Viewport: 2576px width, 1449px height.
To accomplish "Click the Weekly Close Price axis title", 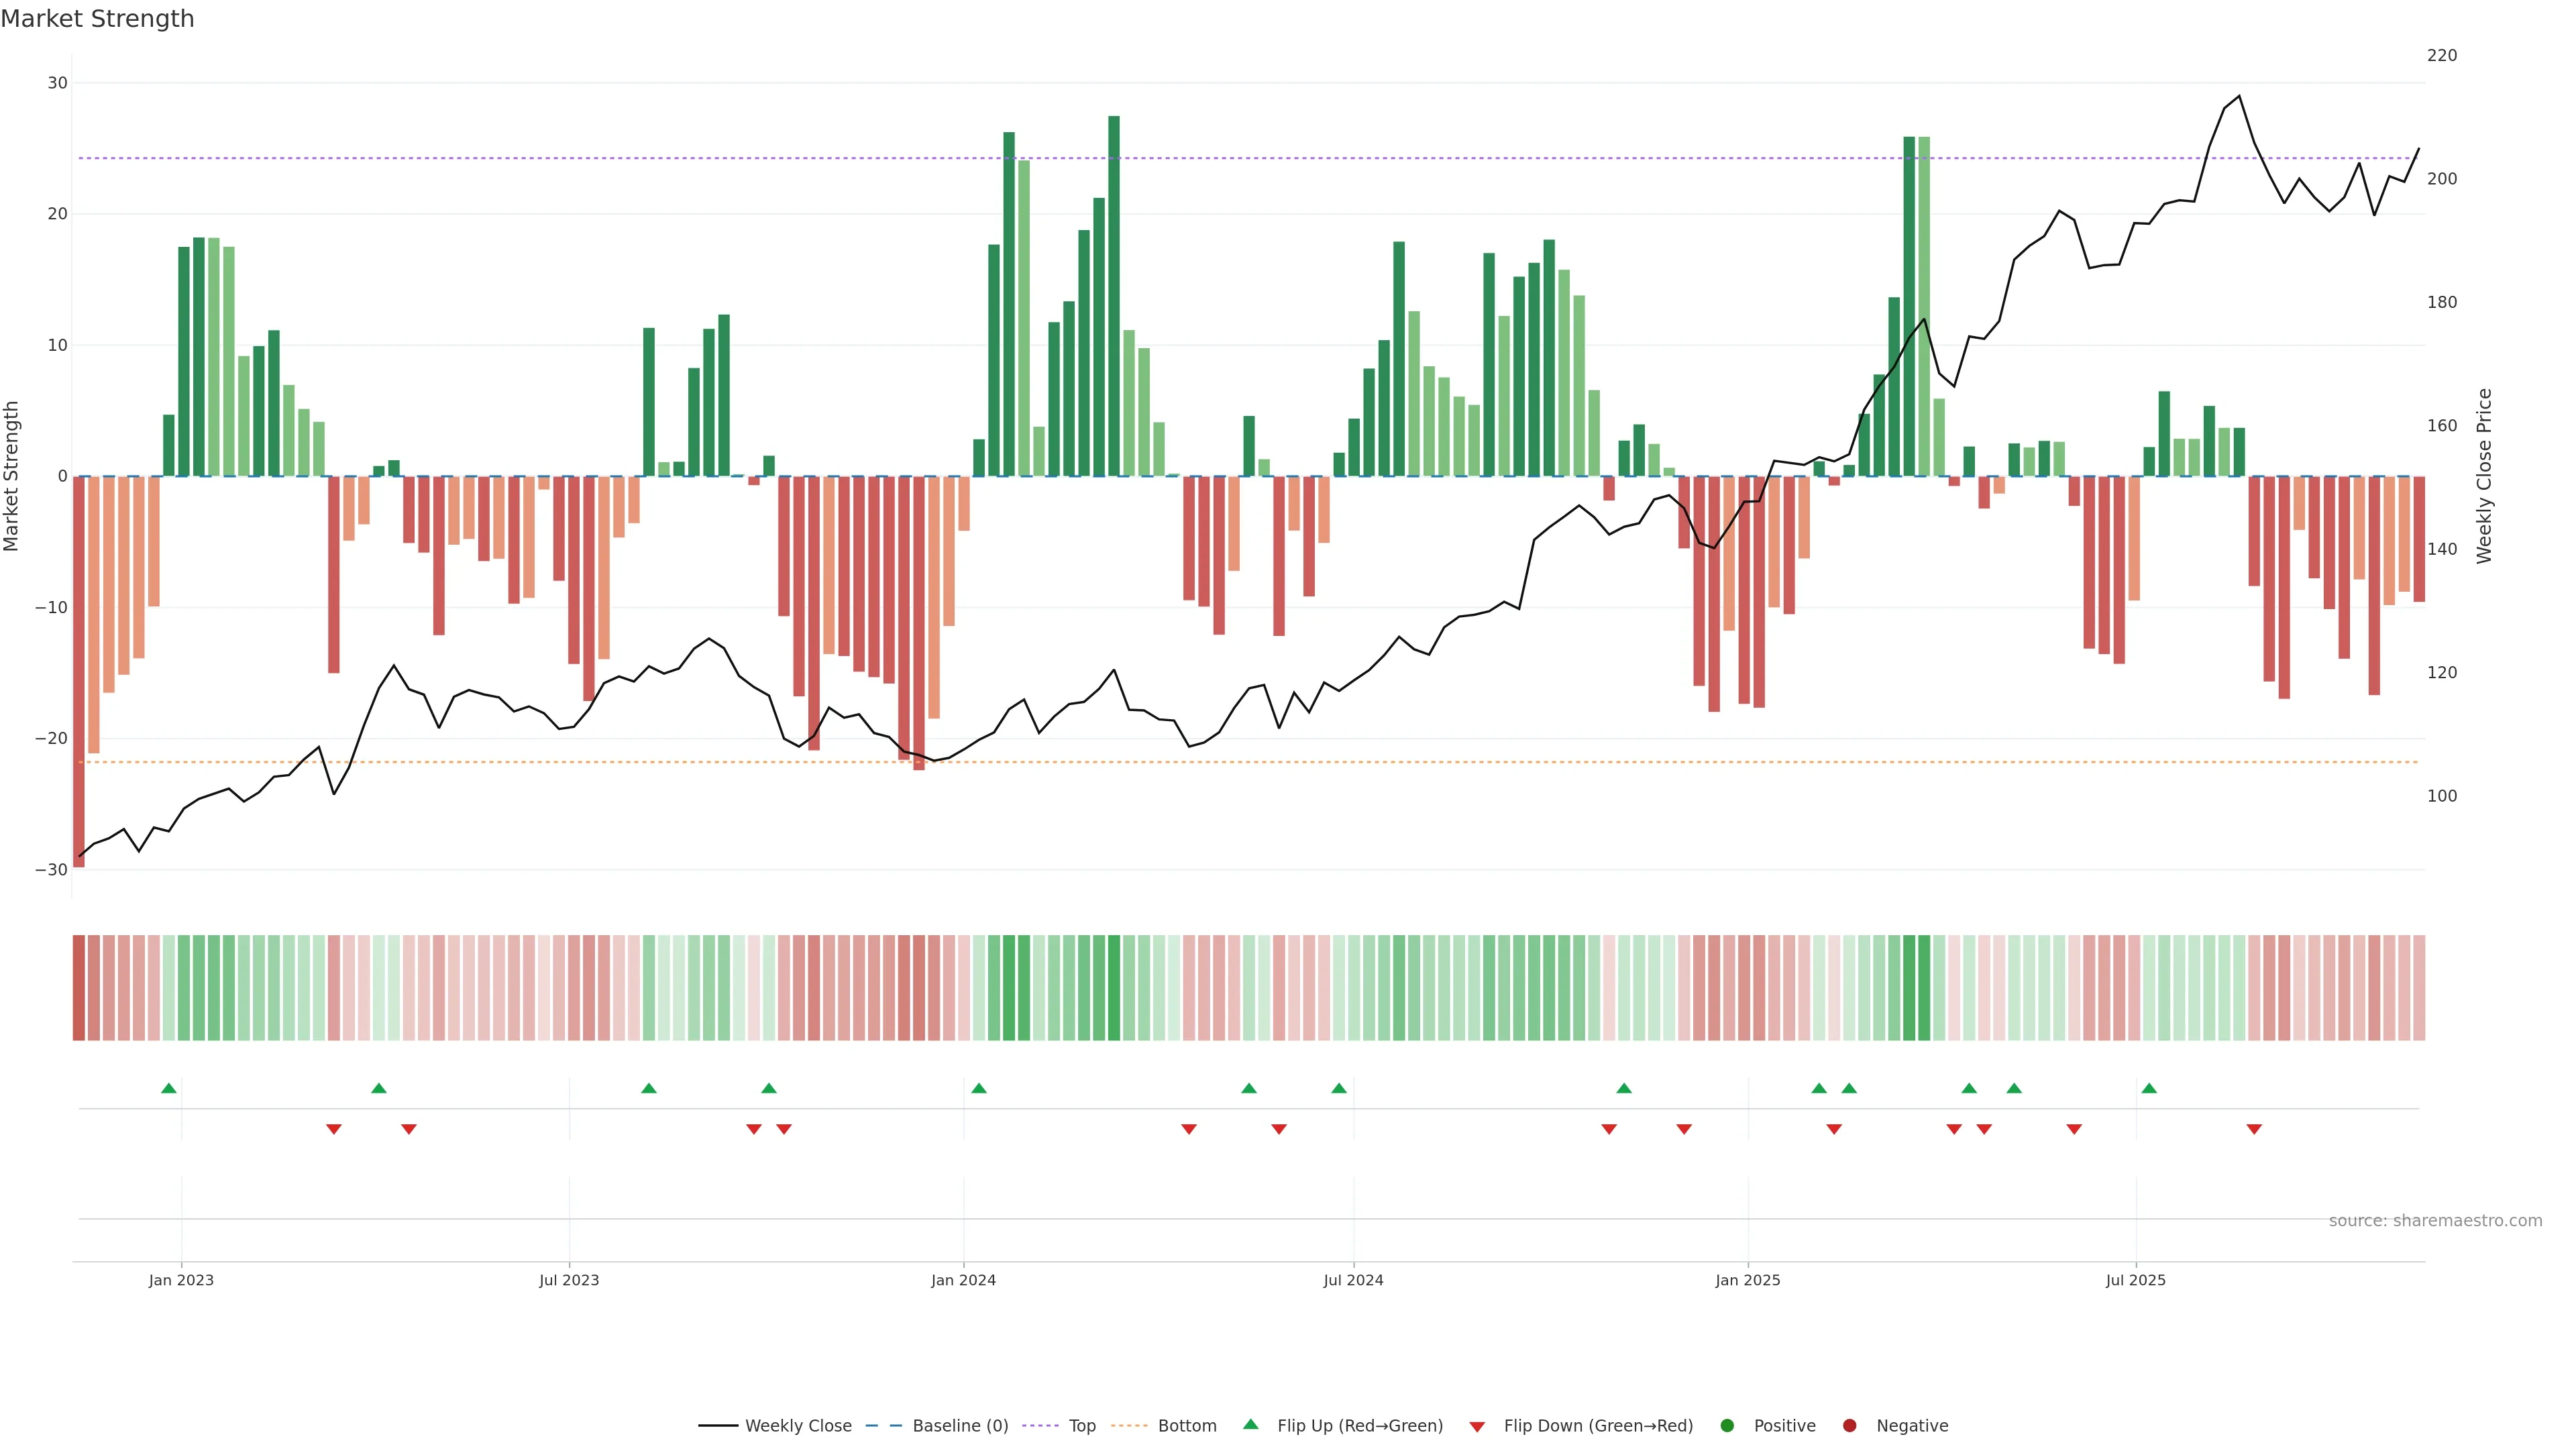I will (x=2484, y=476).
